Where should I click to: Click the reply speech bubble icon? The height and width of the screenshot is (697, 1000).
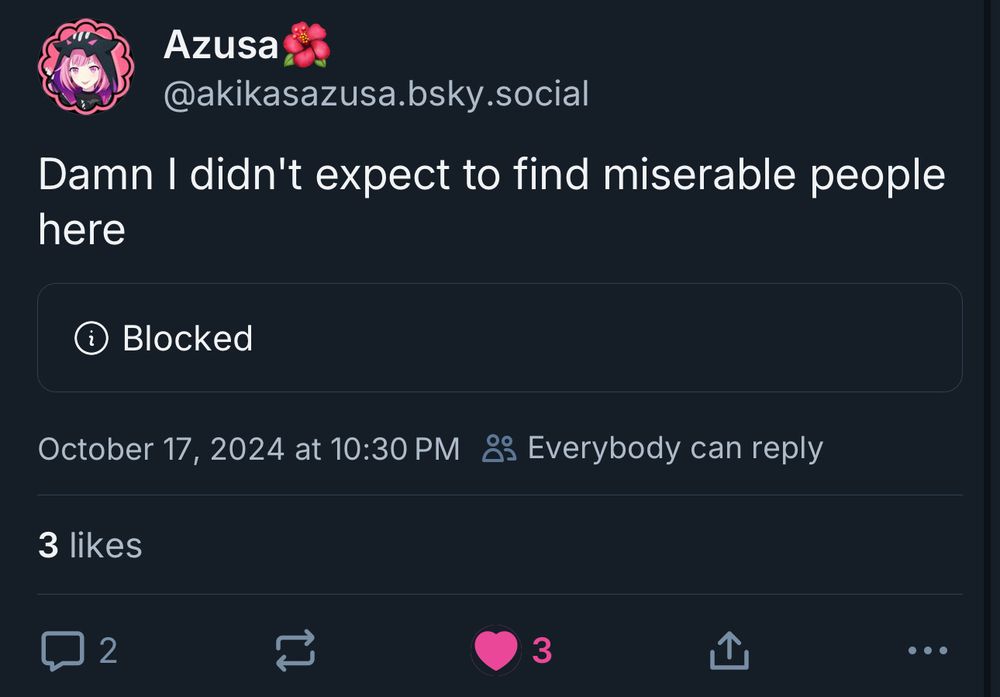point(62,651)
